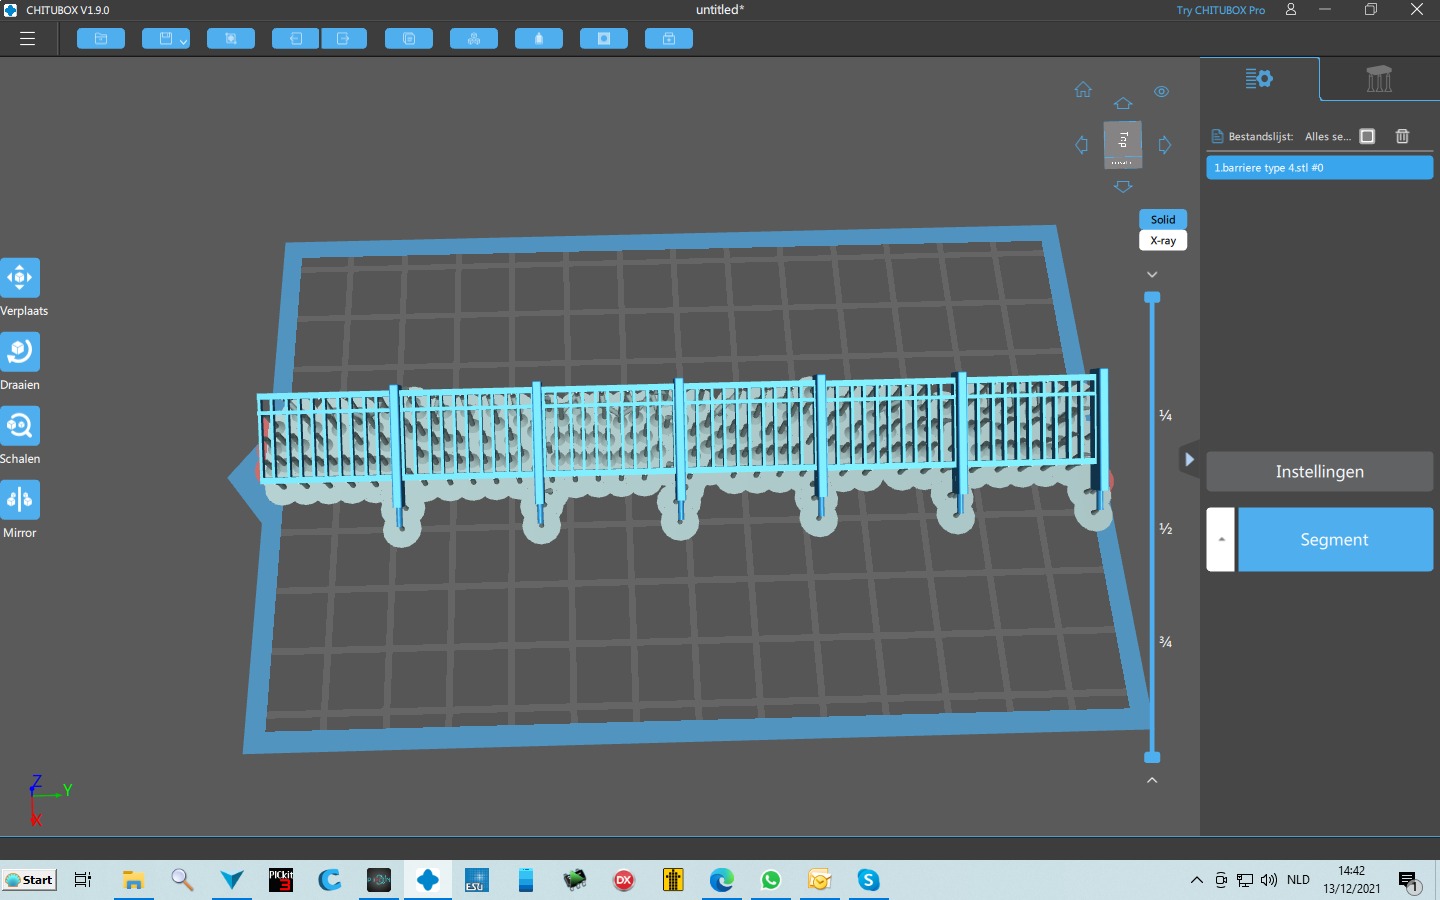1440x900 pixels.
Task: Click chevron below the layer slider
Action: pyautogui.click(x=1152, y=780)
